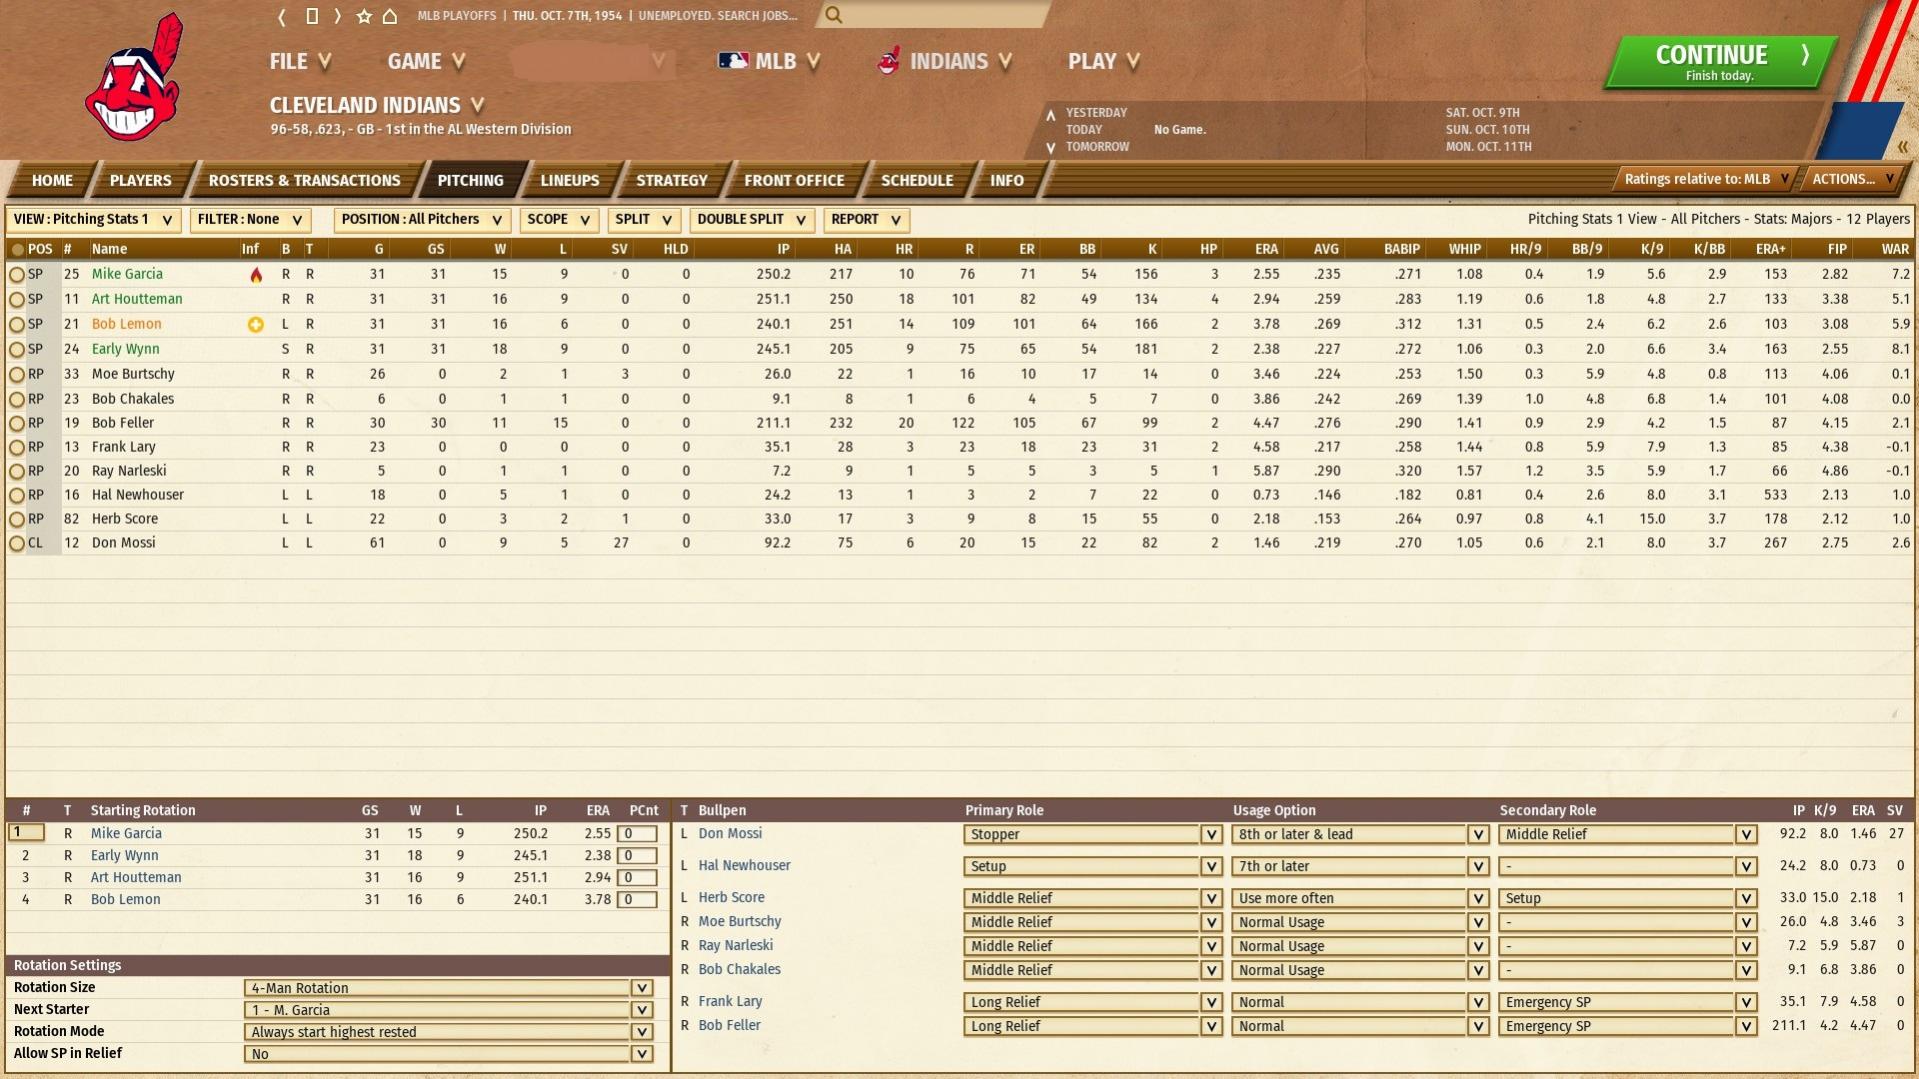Screen dimensions: 1919x1079
Task: Open the MLB menu
Action: pyautogui.click(x=769, y=61)
